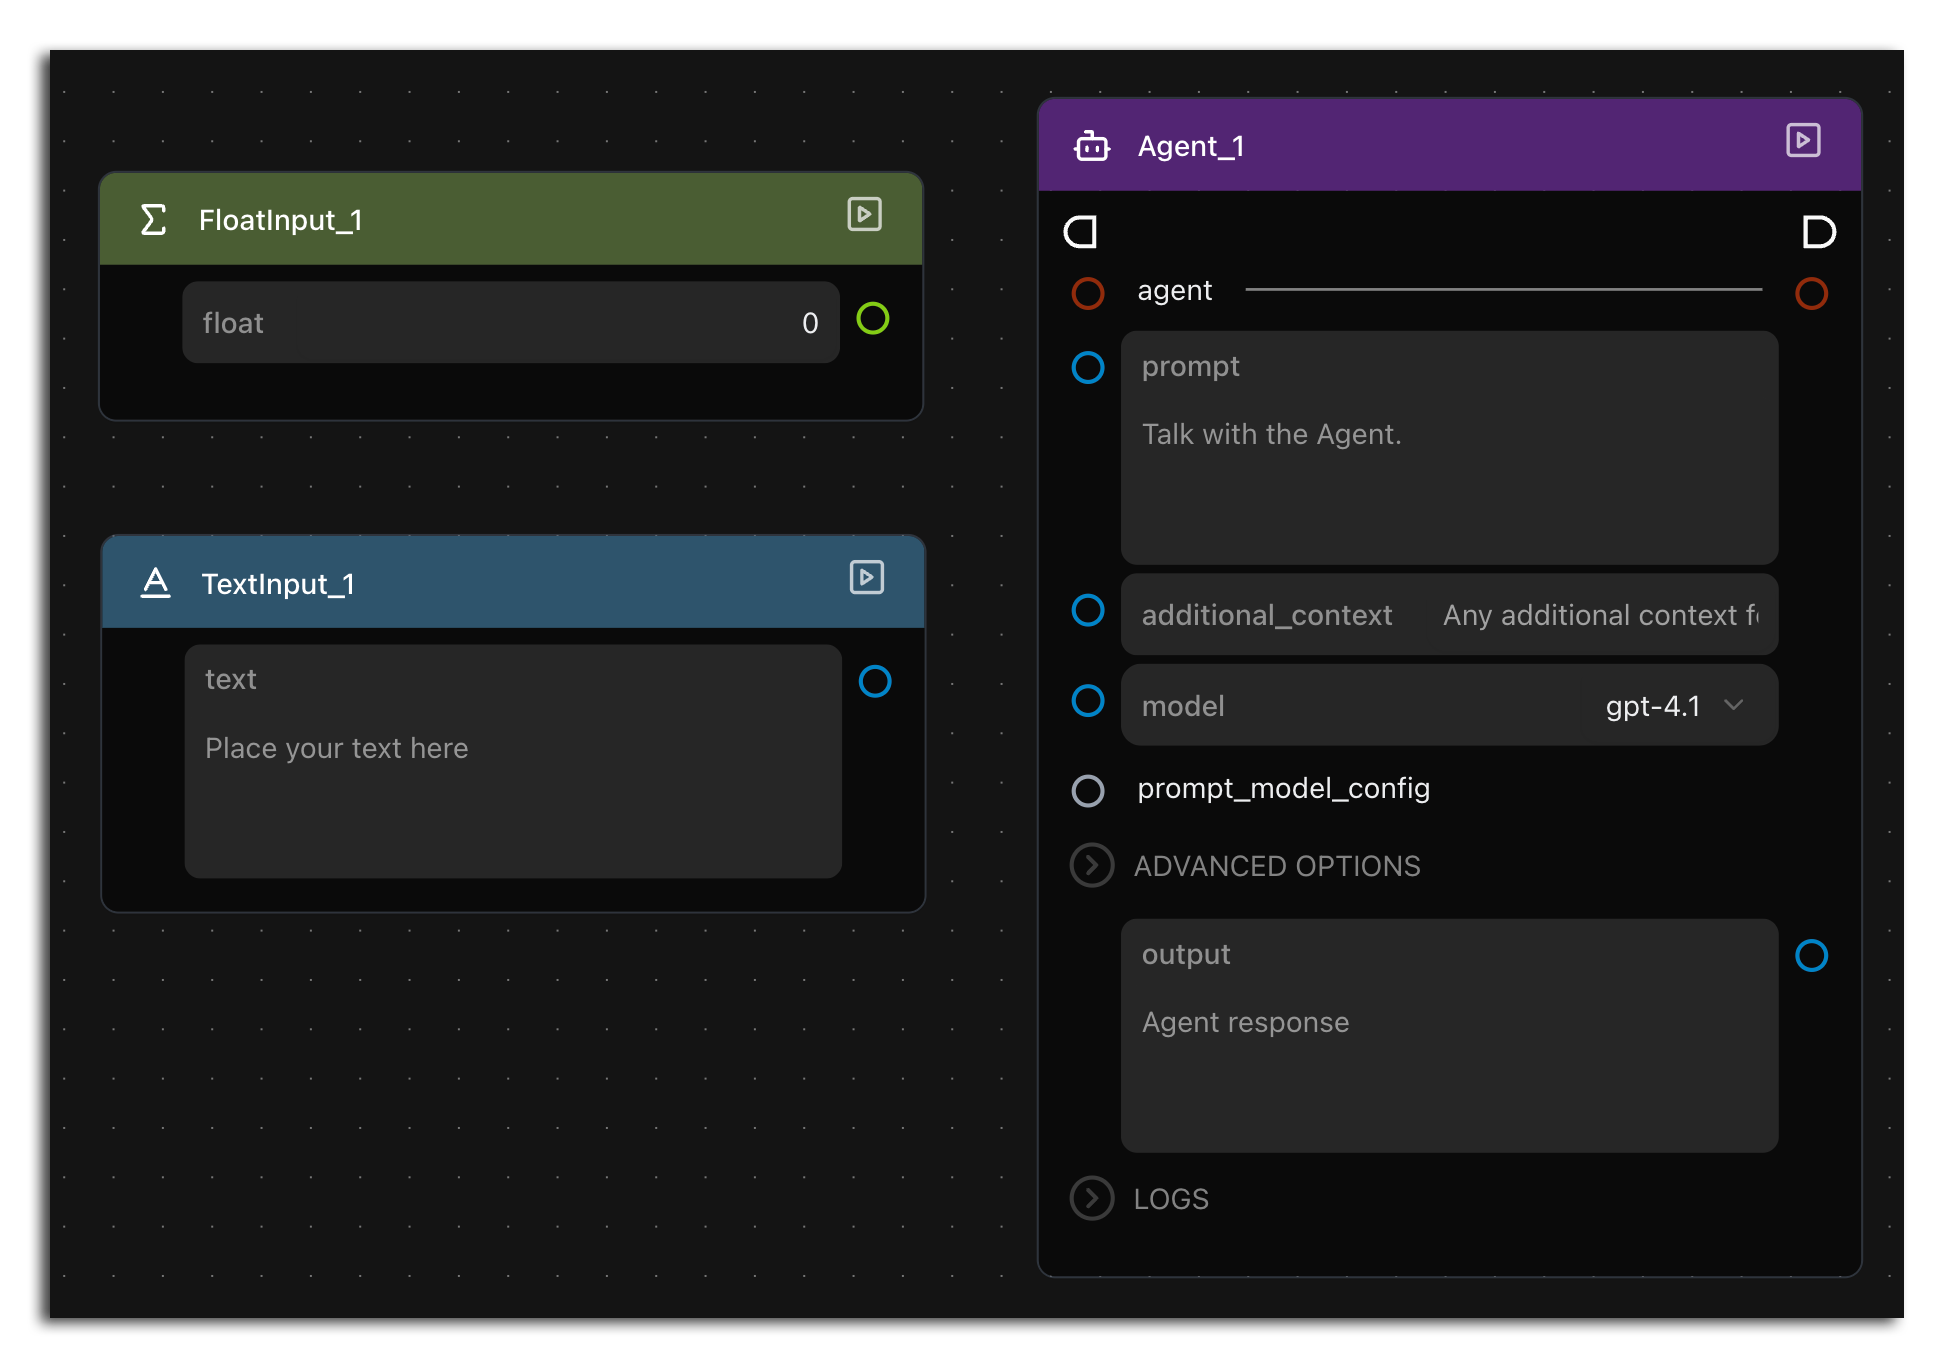Select the Agent_1 node title
Viewport: 1954px width, 1368px height.
tap(1191, 147)
